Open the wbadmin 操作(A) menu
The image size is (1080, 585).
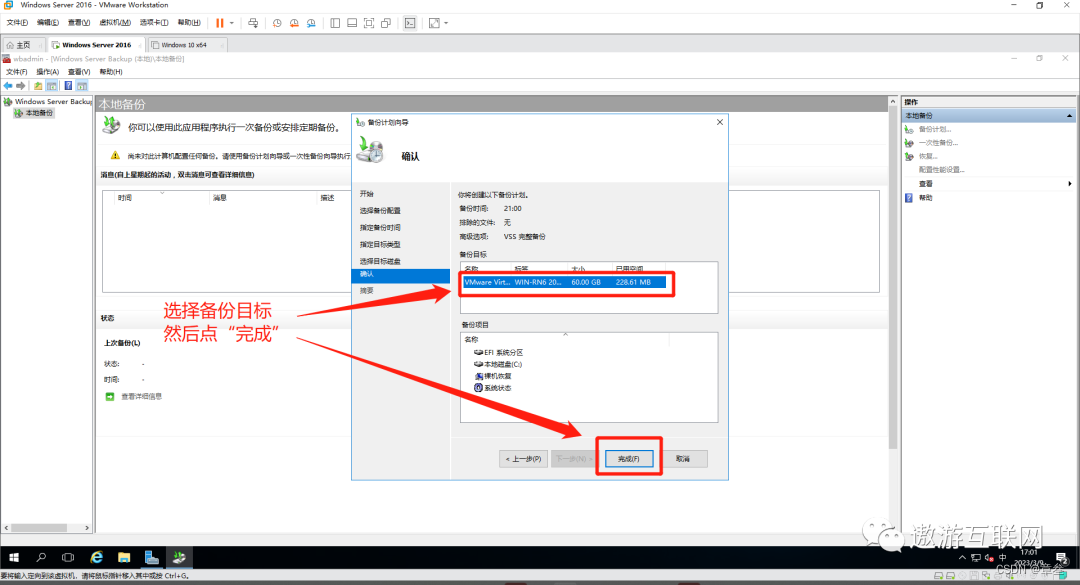tap(48, 72)
